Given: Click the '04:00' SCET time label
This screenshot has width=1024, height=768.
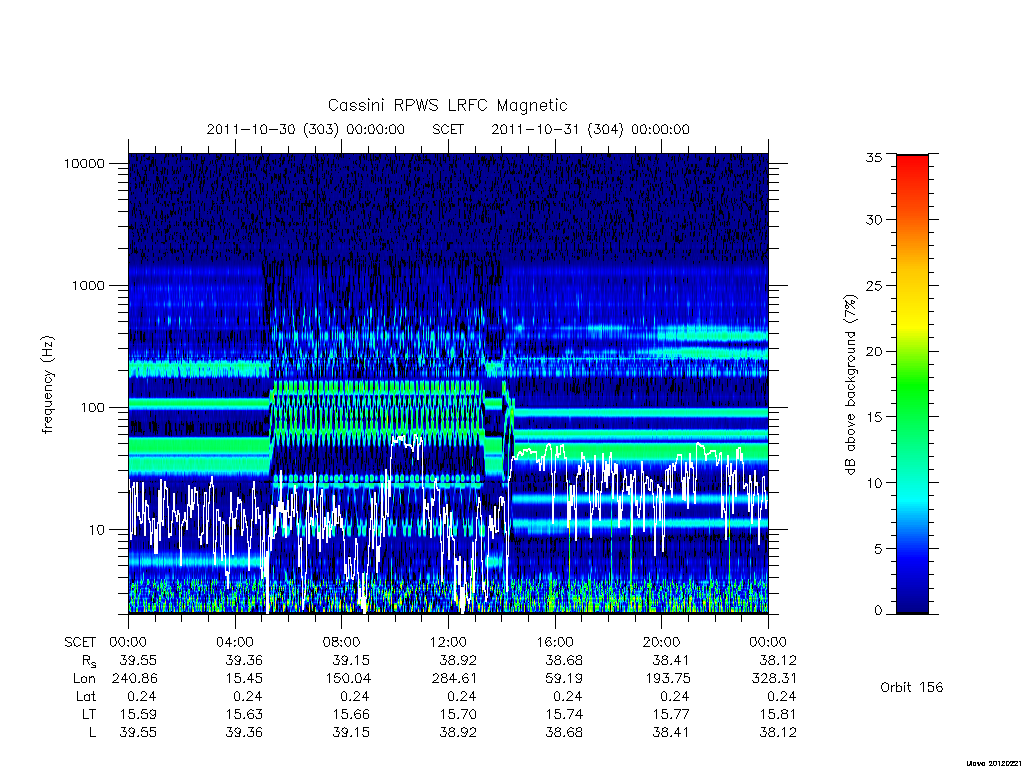Looking at the screenshot, I should click(x=235, y=642).
